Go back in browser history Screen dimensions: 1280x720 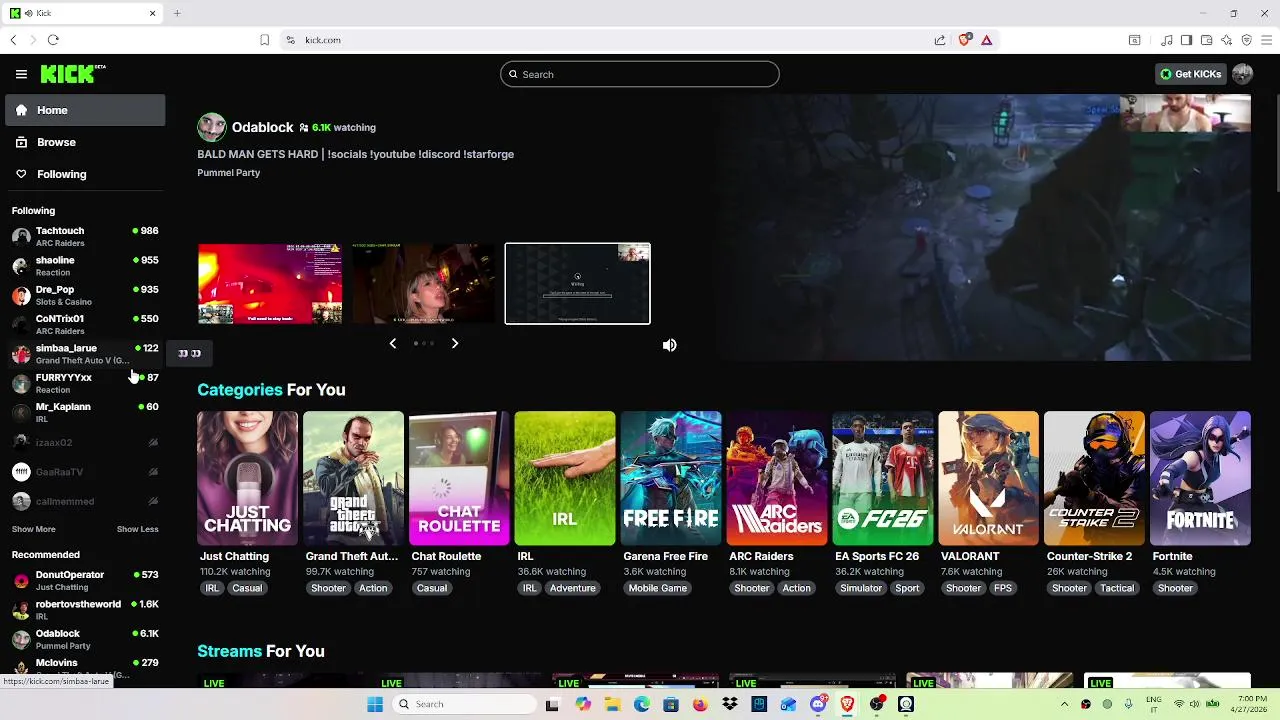(x=13, y=40)
